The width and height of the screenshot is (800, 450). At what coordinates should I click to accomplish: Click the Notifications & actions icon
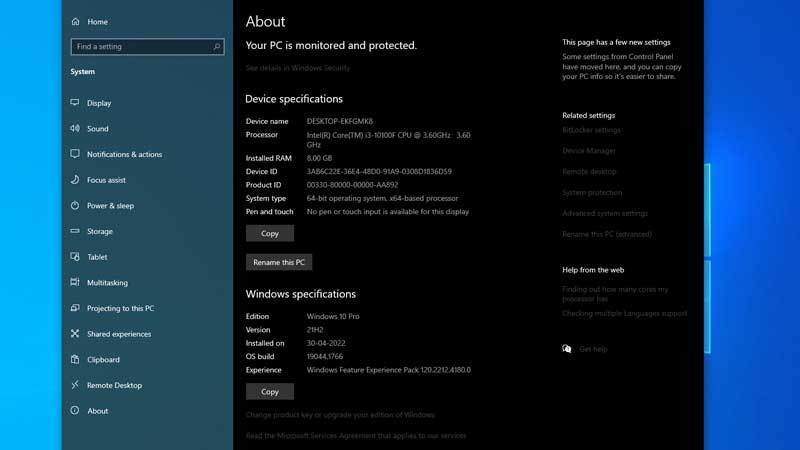click(75, 154)
